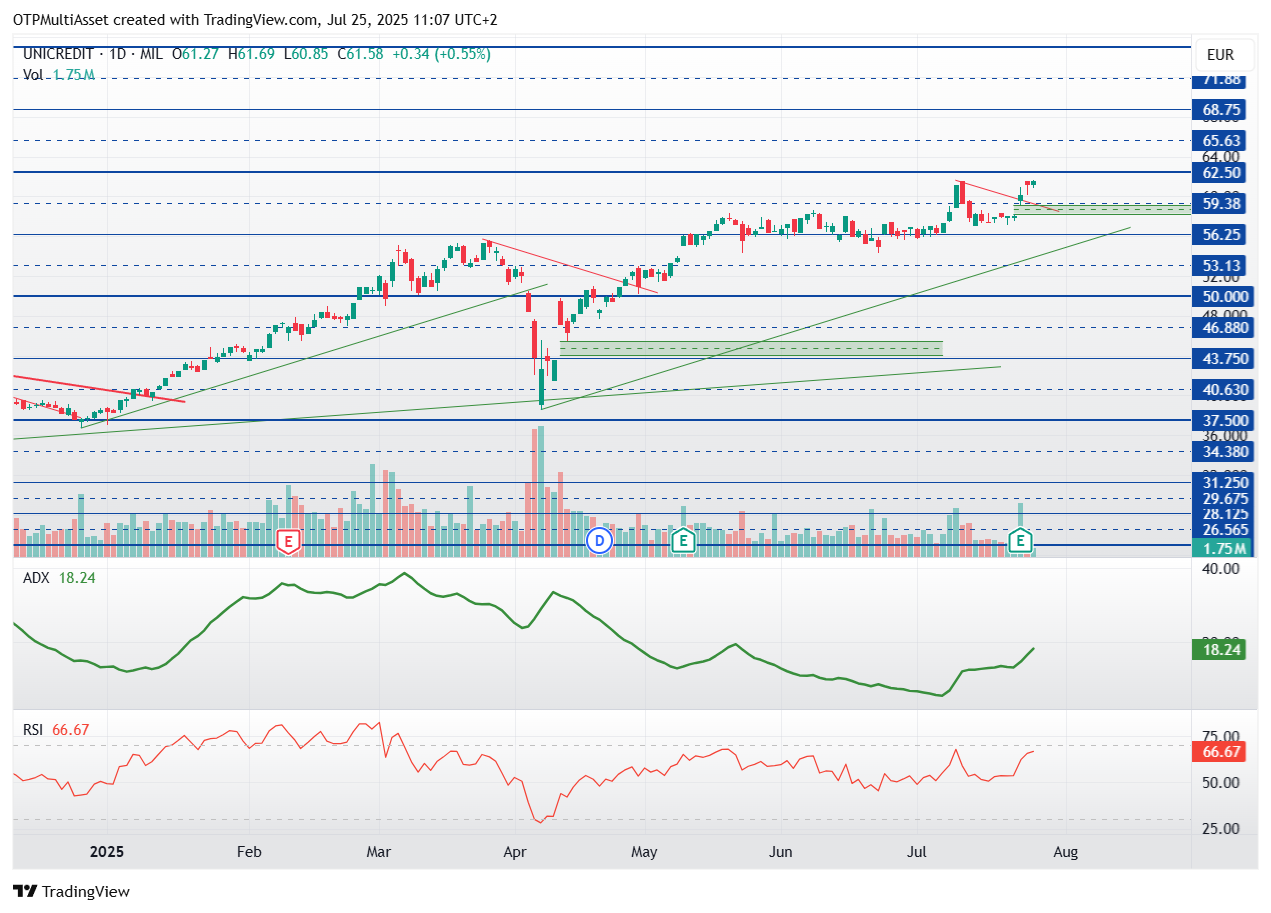Click the 29.675 price level label
Viewport: 1271px width, 913px height.
[x=1225, y=498]
